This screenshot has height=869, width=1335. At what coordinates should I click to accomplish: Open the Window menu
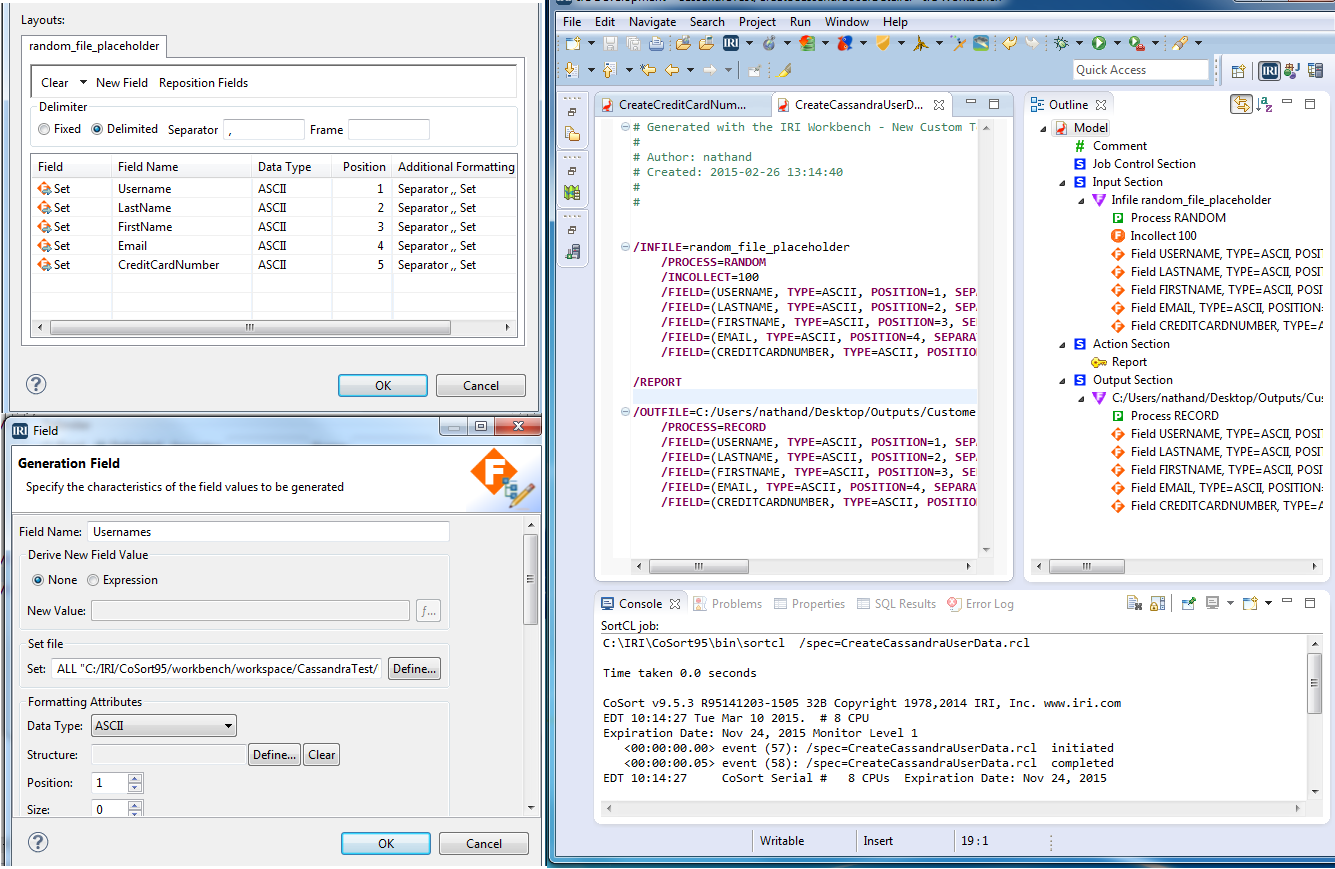pyautogui.click(x=847, y=21)
